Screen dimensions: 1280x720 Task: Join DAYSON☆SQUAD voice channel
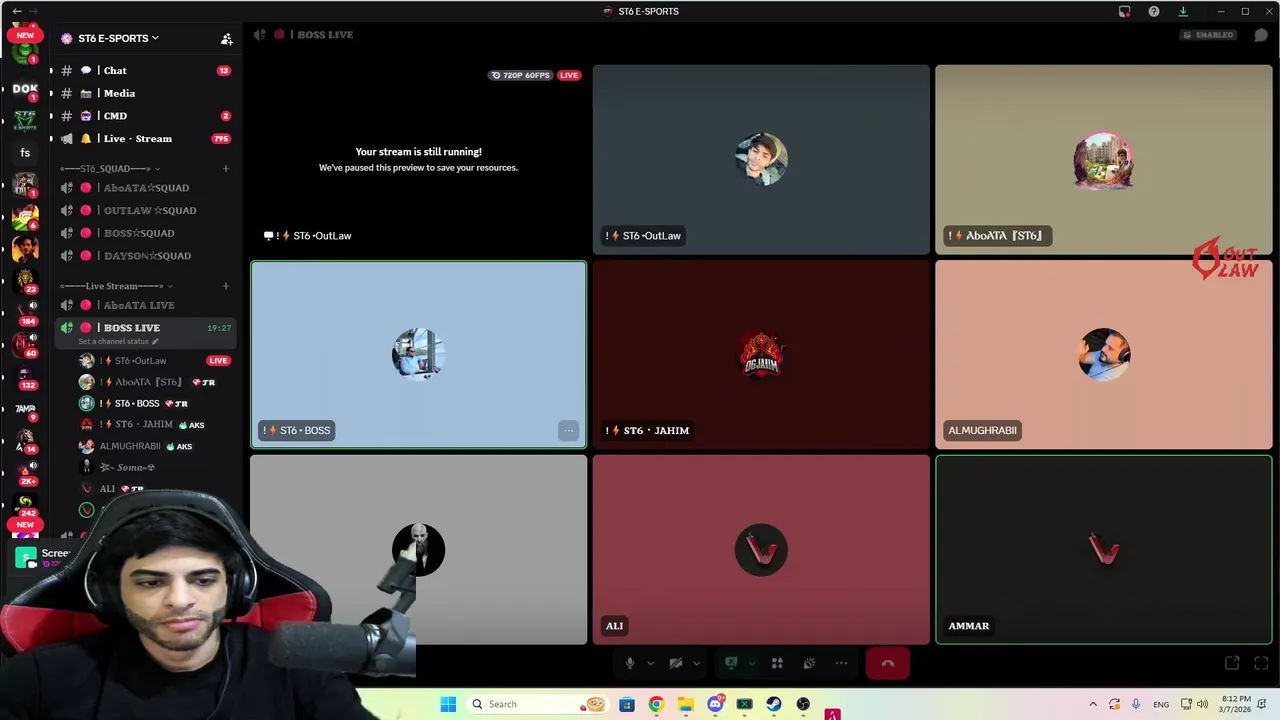[x=143, y=256]
